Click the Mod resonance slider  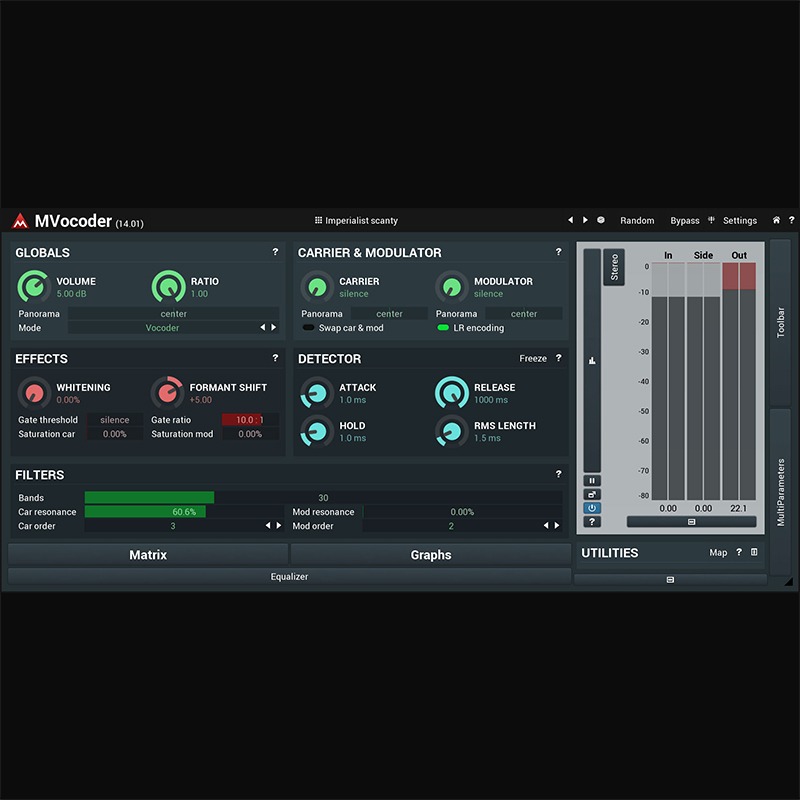(462, 511)
